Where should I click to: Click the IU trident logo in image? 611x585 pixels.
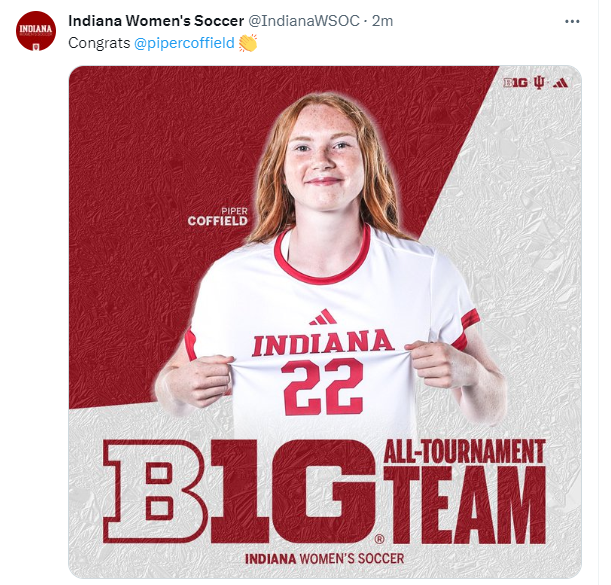click(x=538, y=83)
